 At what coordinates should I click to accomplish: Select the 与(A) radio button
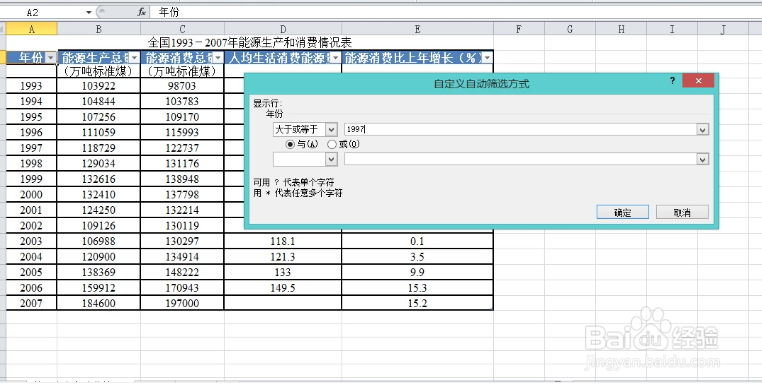[291, 144]
